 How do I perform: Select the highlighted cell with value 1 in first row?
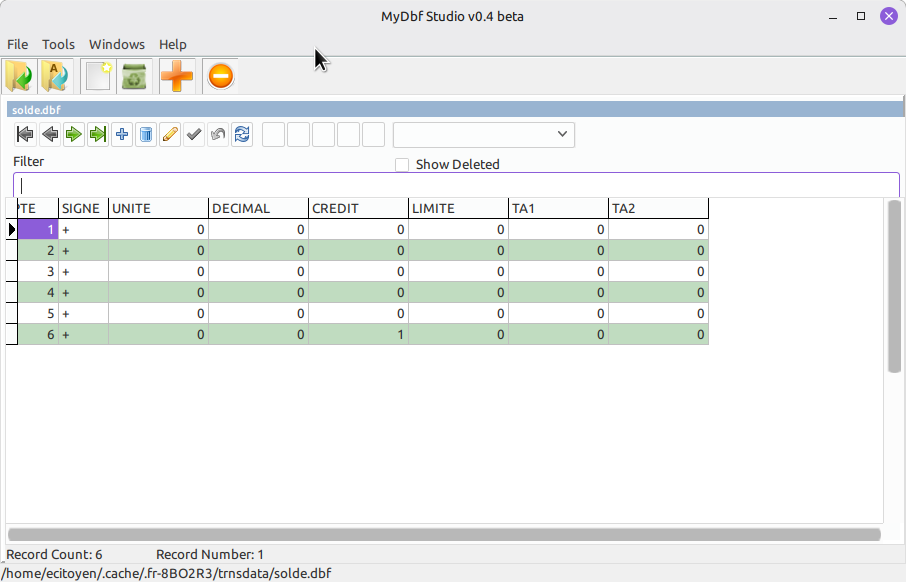coord(38,229)
